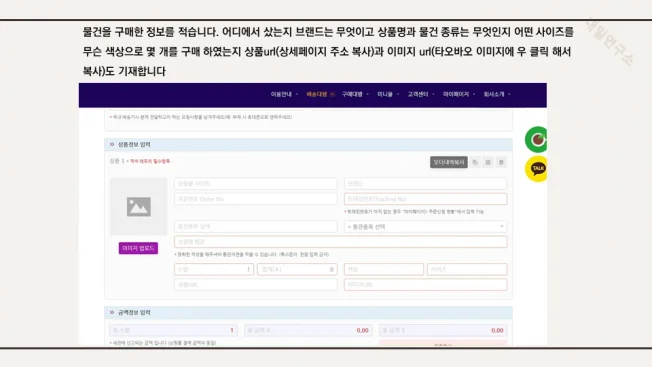
Task: Click the product image placeholder thumbnail
Action: [138, 207]
